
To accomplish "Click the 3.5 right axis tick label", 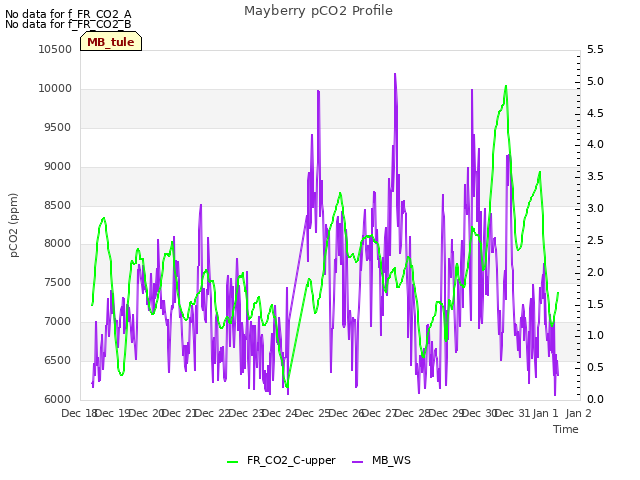I will [595, 176].
